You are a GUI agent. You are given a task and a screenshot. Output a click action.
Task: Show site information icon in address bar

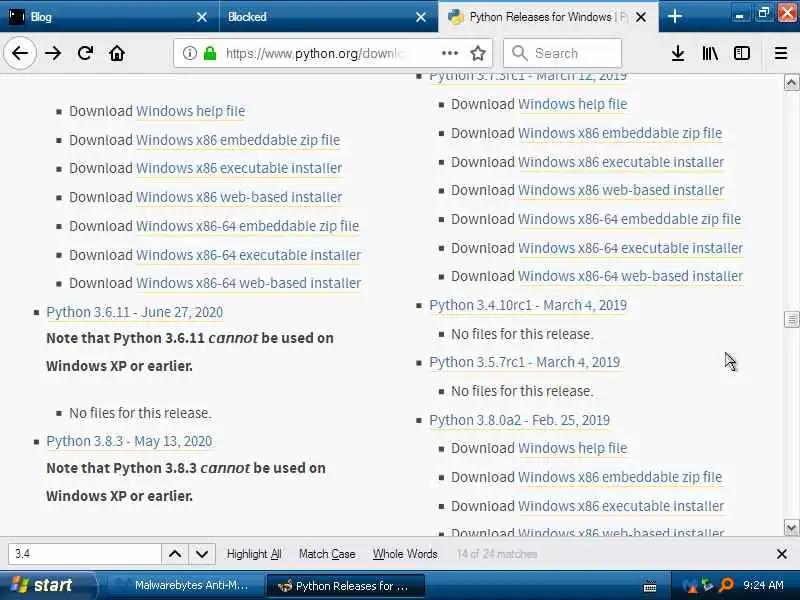point(189,53)
